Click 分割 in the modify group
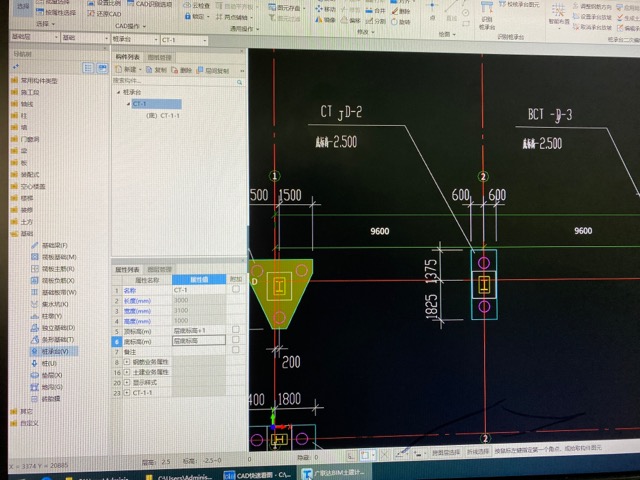640x480 pixels. coord(376,21)
